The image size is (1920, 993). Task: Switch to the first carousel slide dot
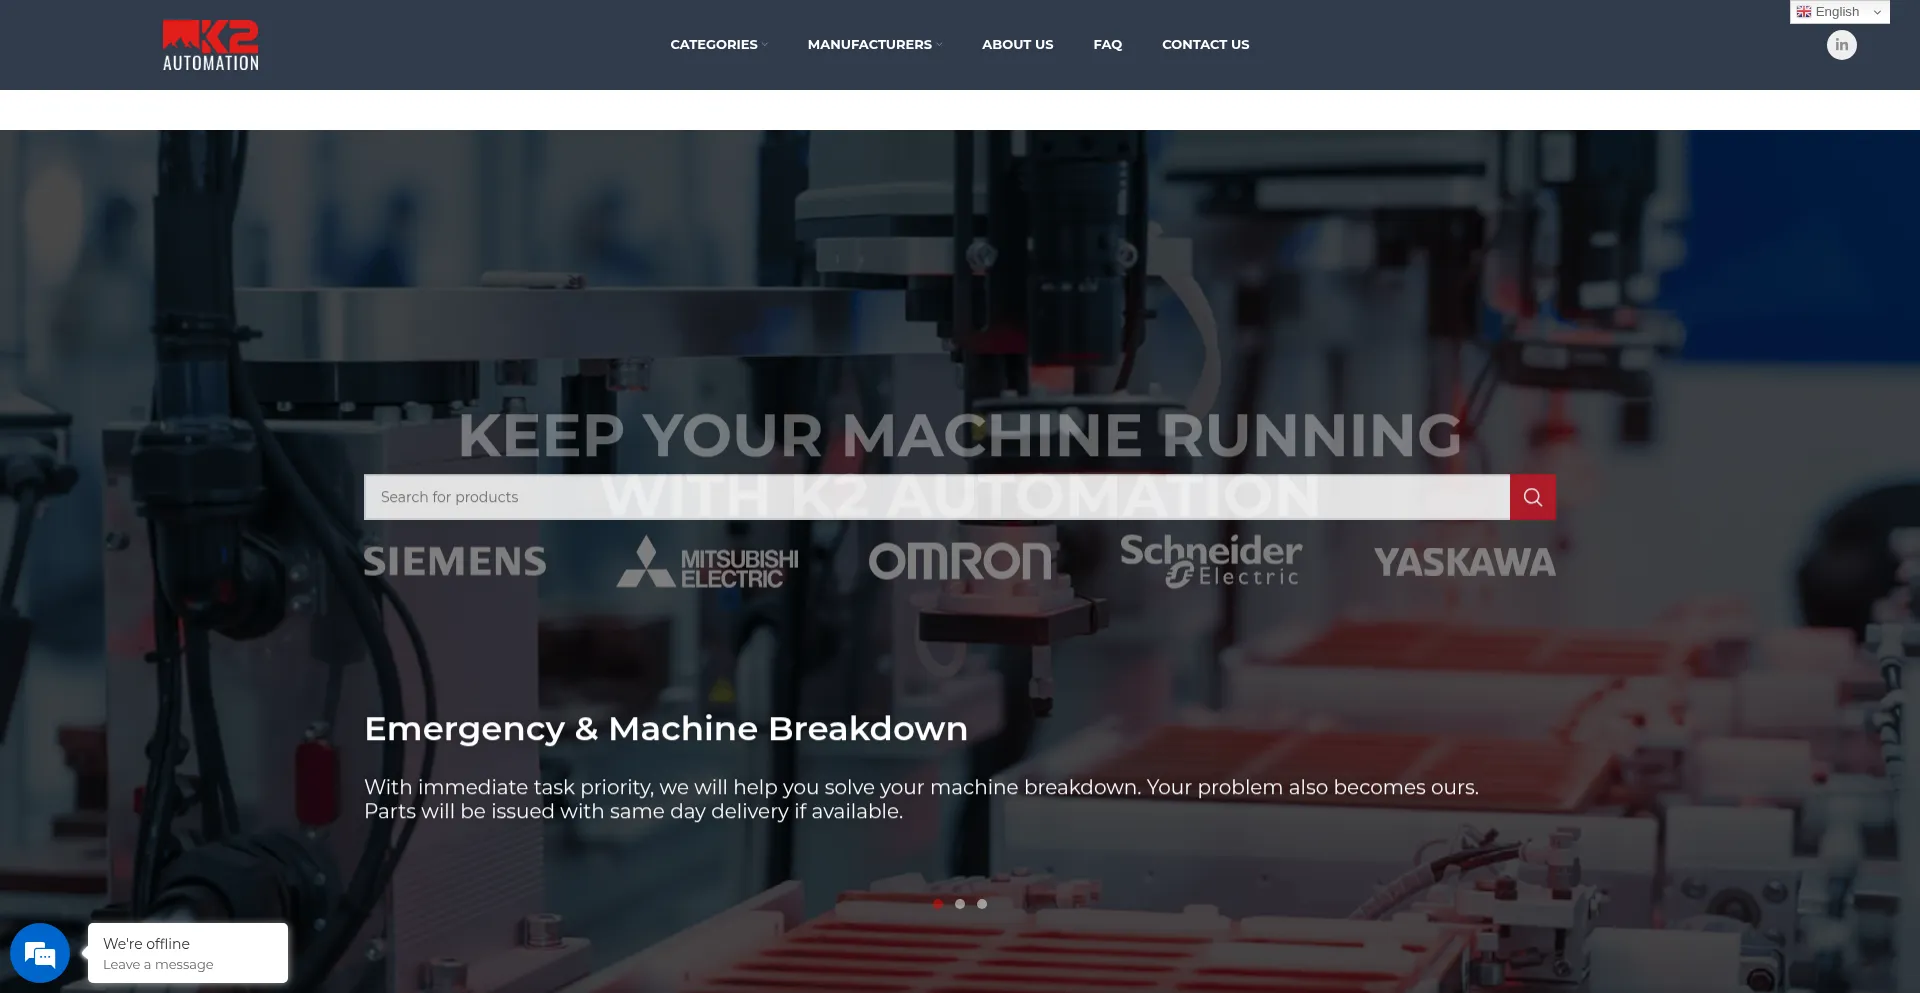[x=938, y=904]
